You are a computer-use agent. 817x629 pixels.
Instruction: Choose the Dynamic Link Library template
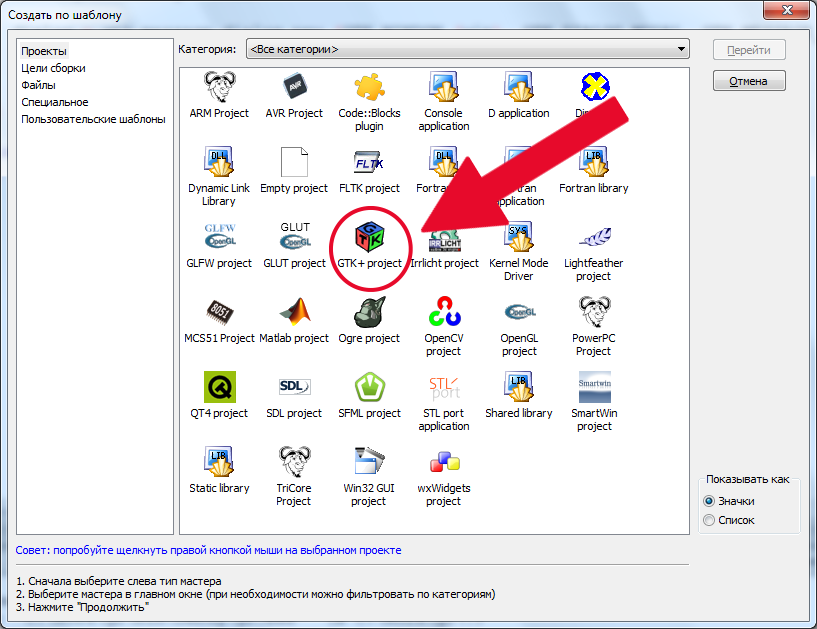pyautogui.click(x=219, y=177)
